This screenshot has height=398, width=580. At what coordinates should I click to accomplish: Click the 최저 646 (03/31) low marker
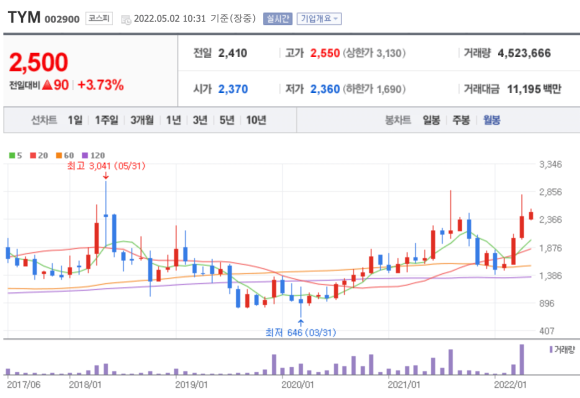pos(301,333)
